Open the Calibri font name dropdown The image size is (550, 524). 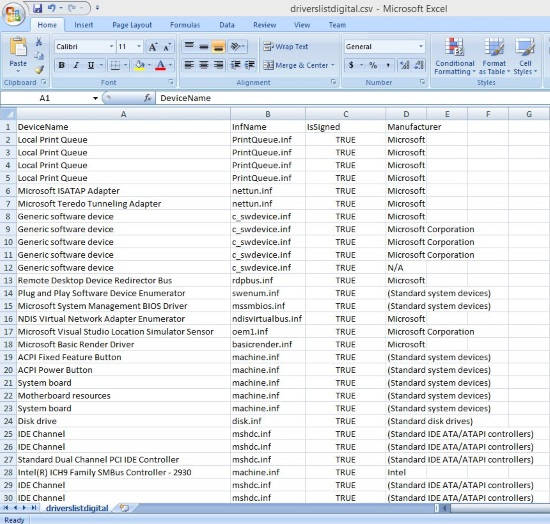pos(111,46)
